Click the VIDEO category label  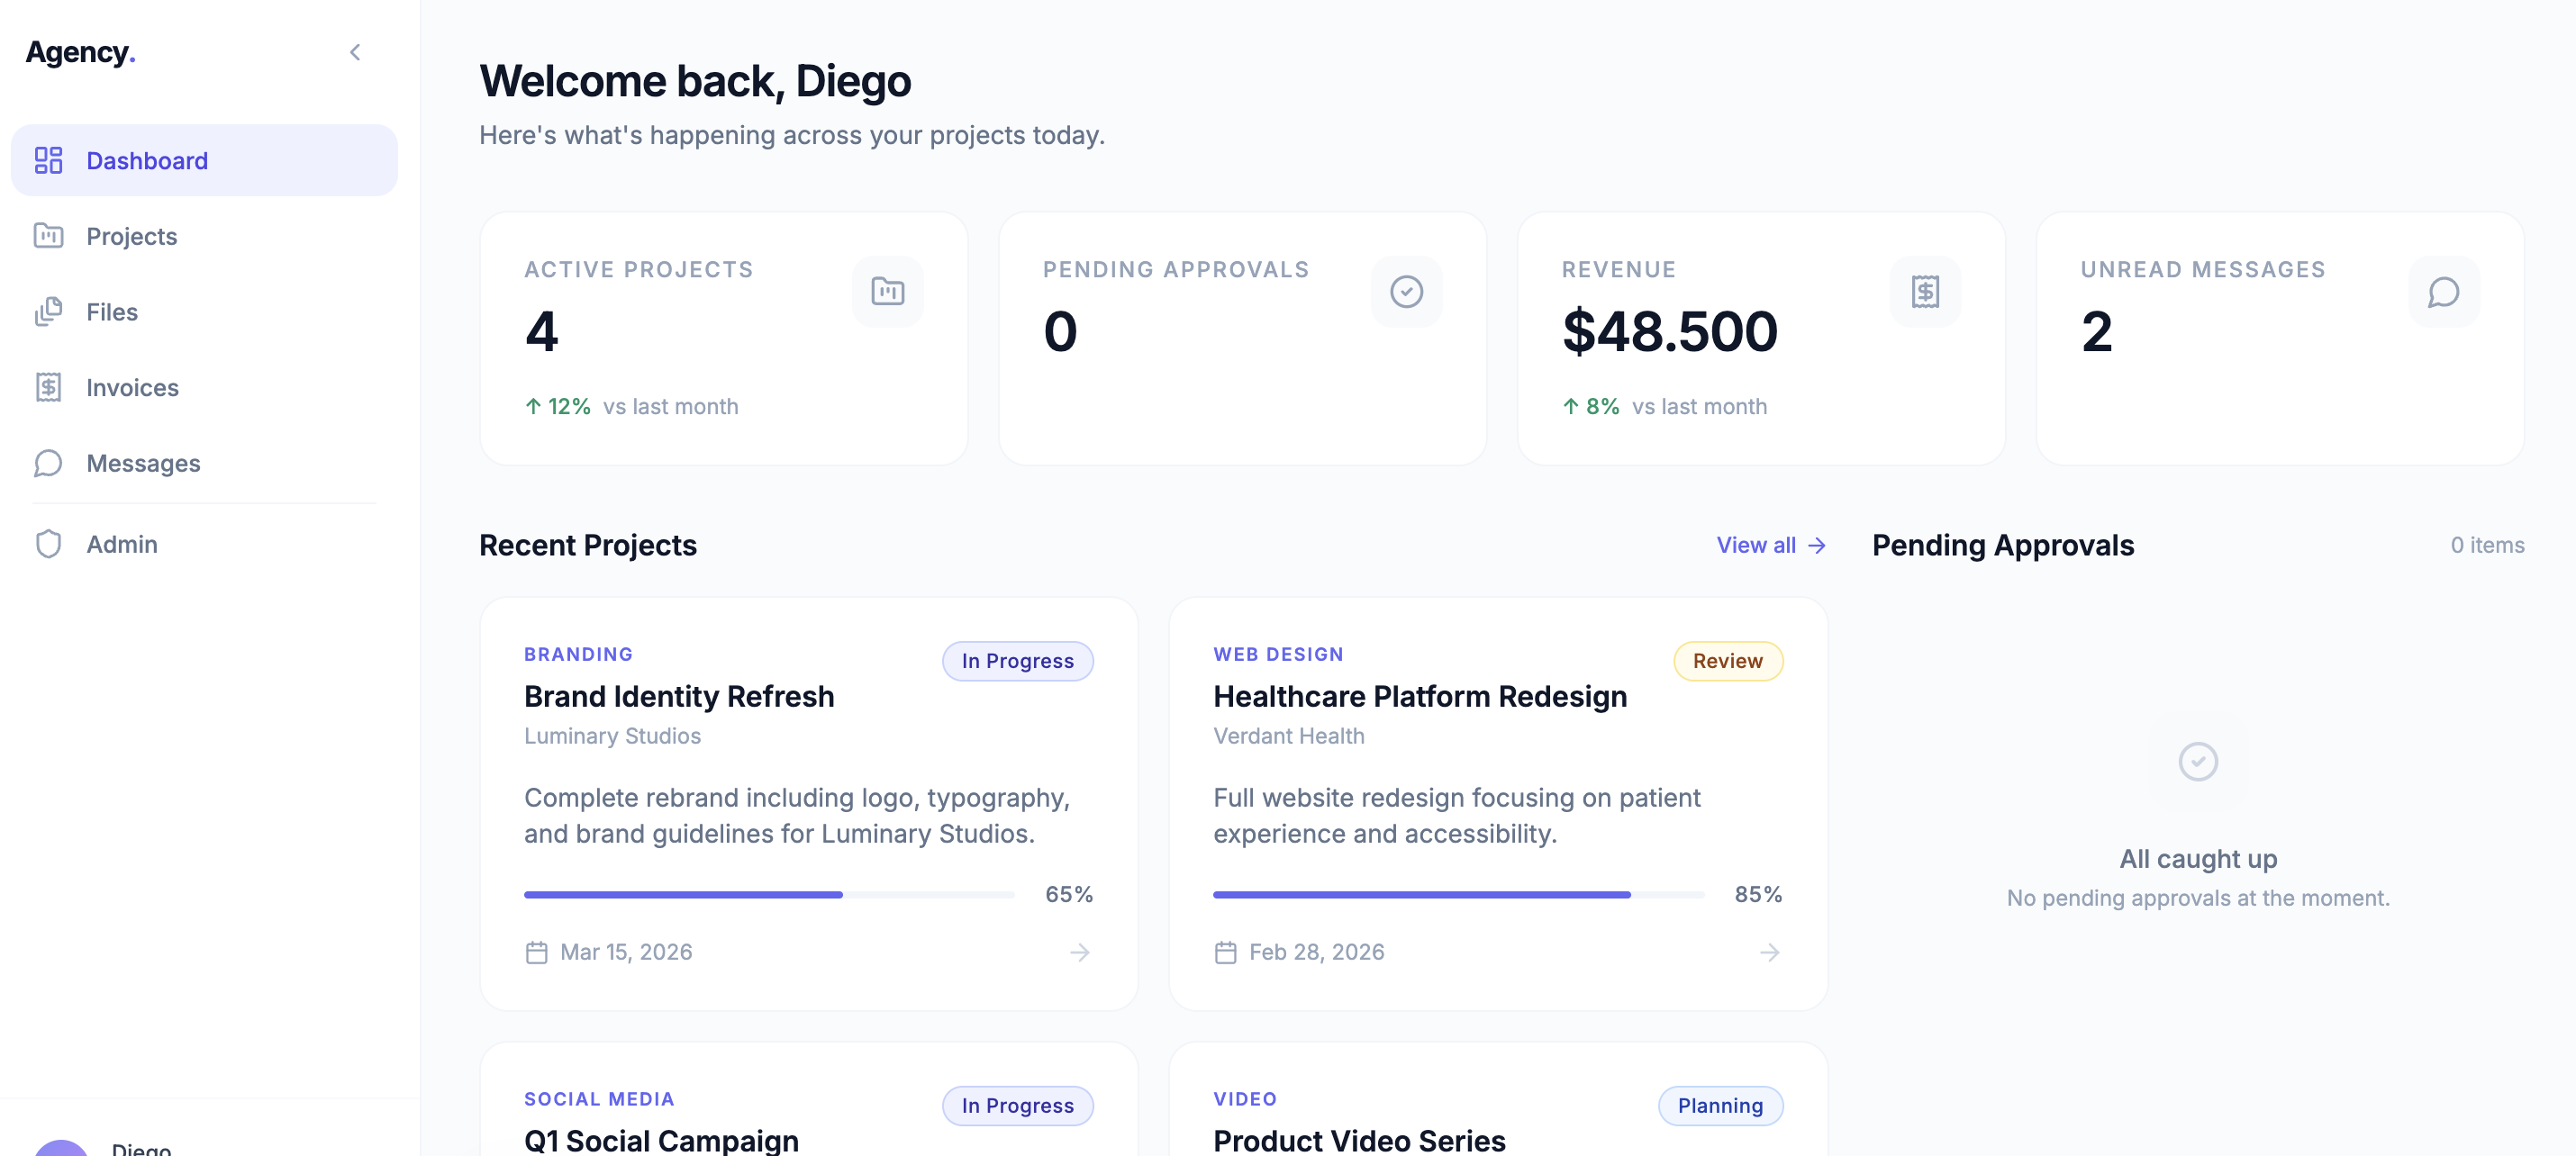[1245, 1099]
